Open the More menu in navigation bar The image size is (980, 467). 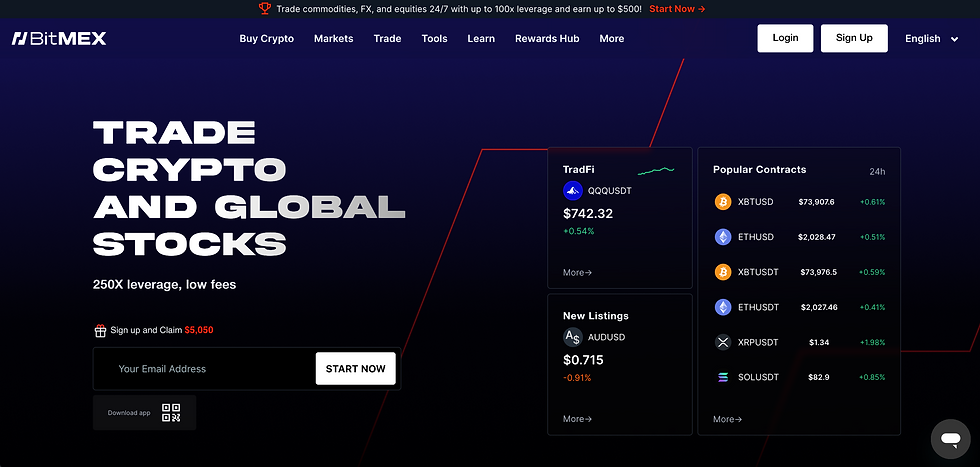click(612, 39)
